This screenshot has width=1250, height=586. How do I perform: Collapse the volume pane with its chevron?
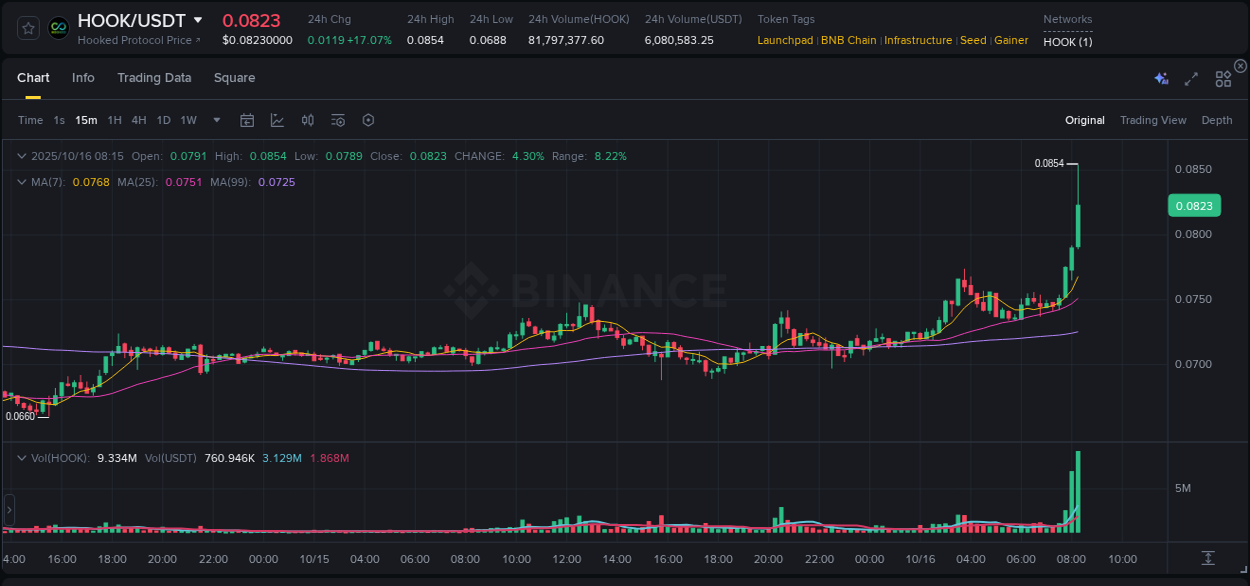click(22, 457)
